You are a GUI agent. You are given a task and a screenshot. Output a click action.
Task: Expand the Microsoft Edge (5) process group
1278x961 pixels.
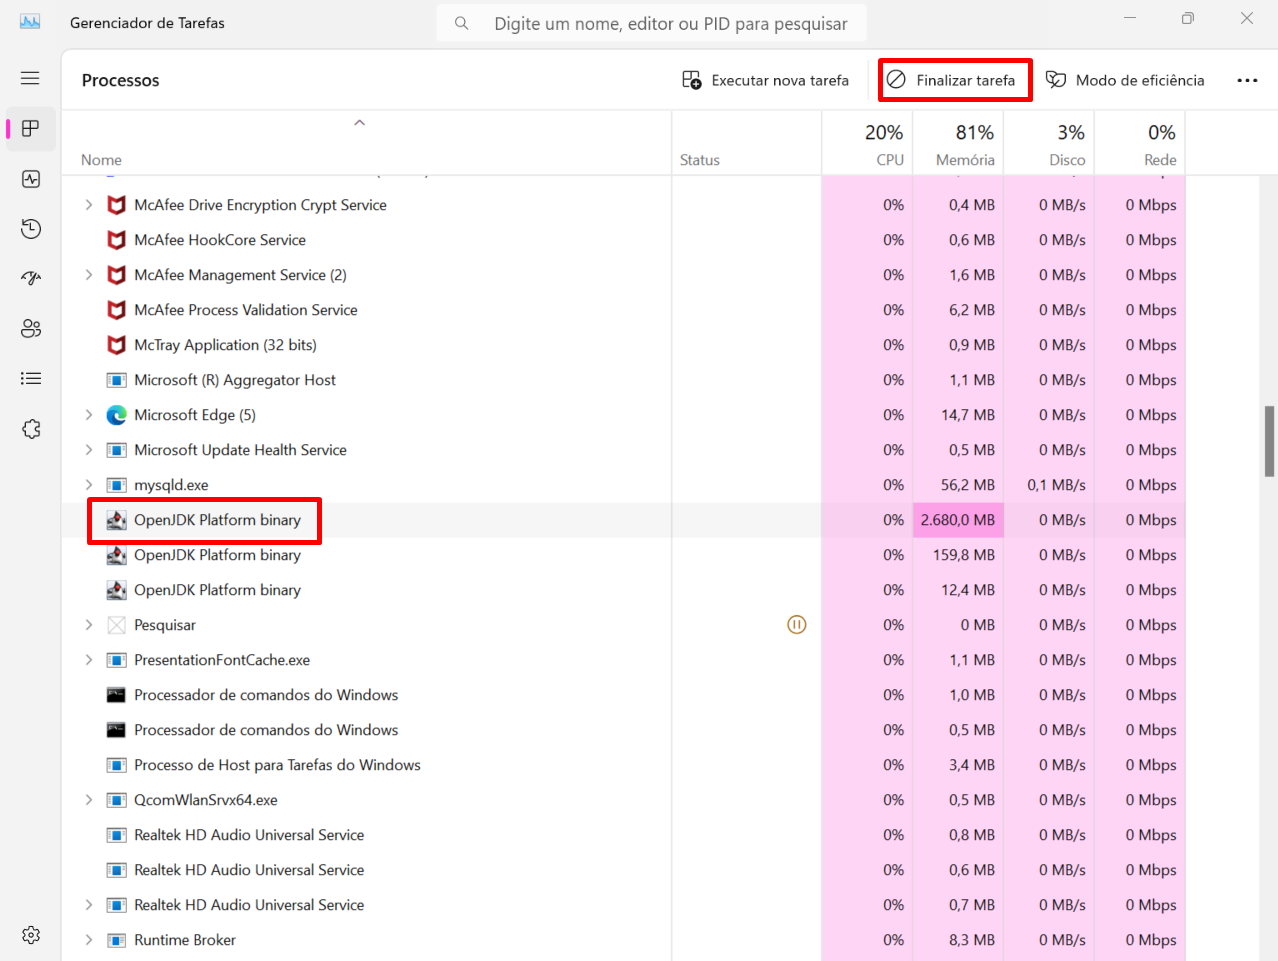click(x=89, y=415)
